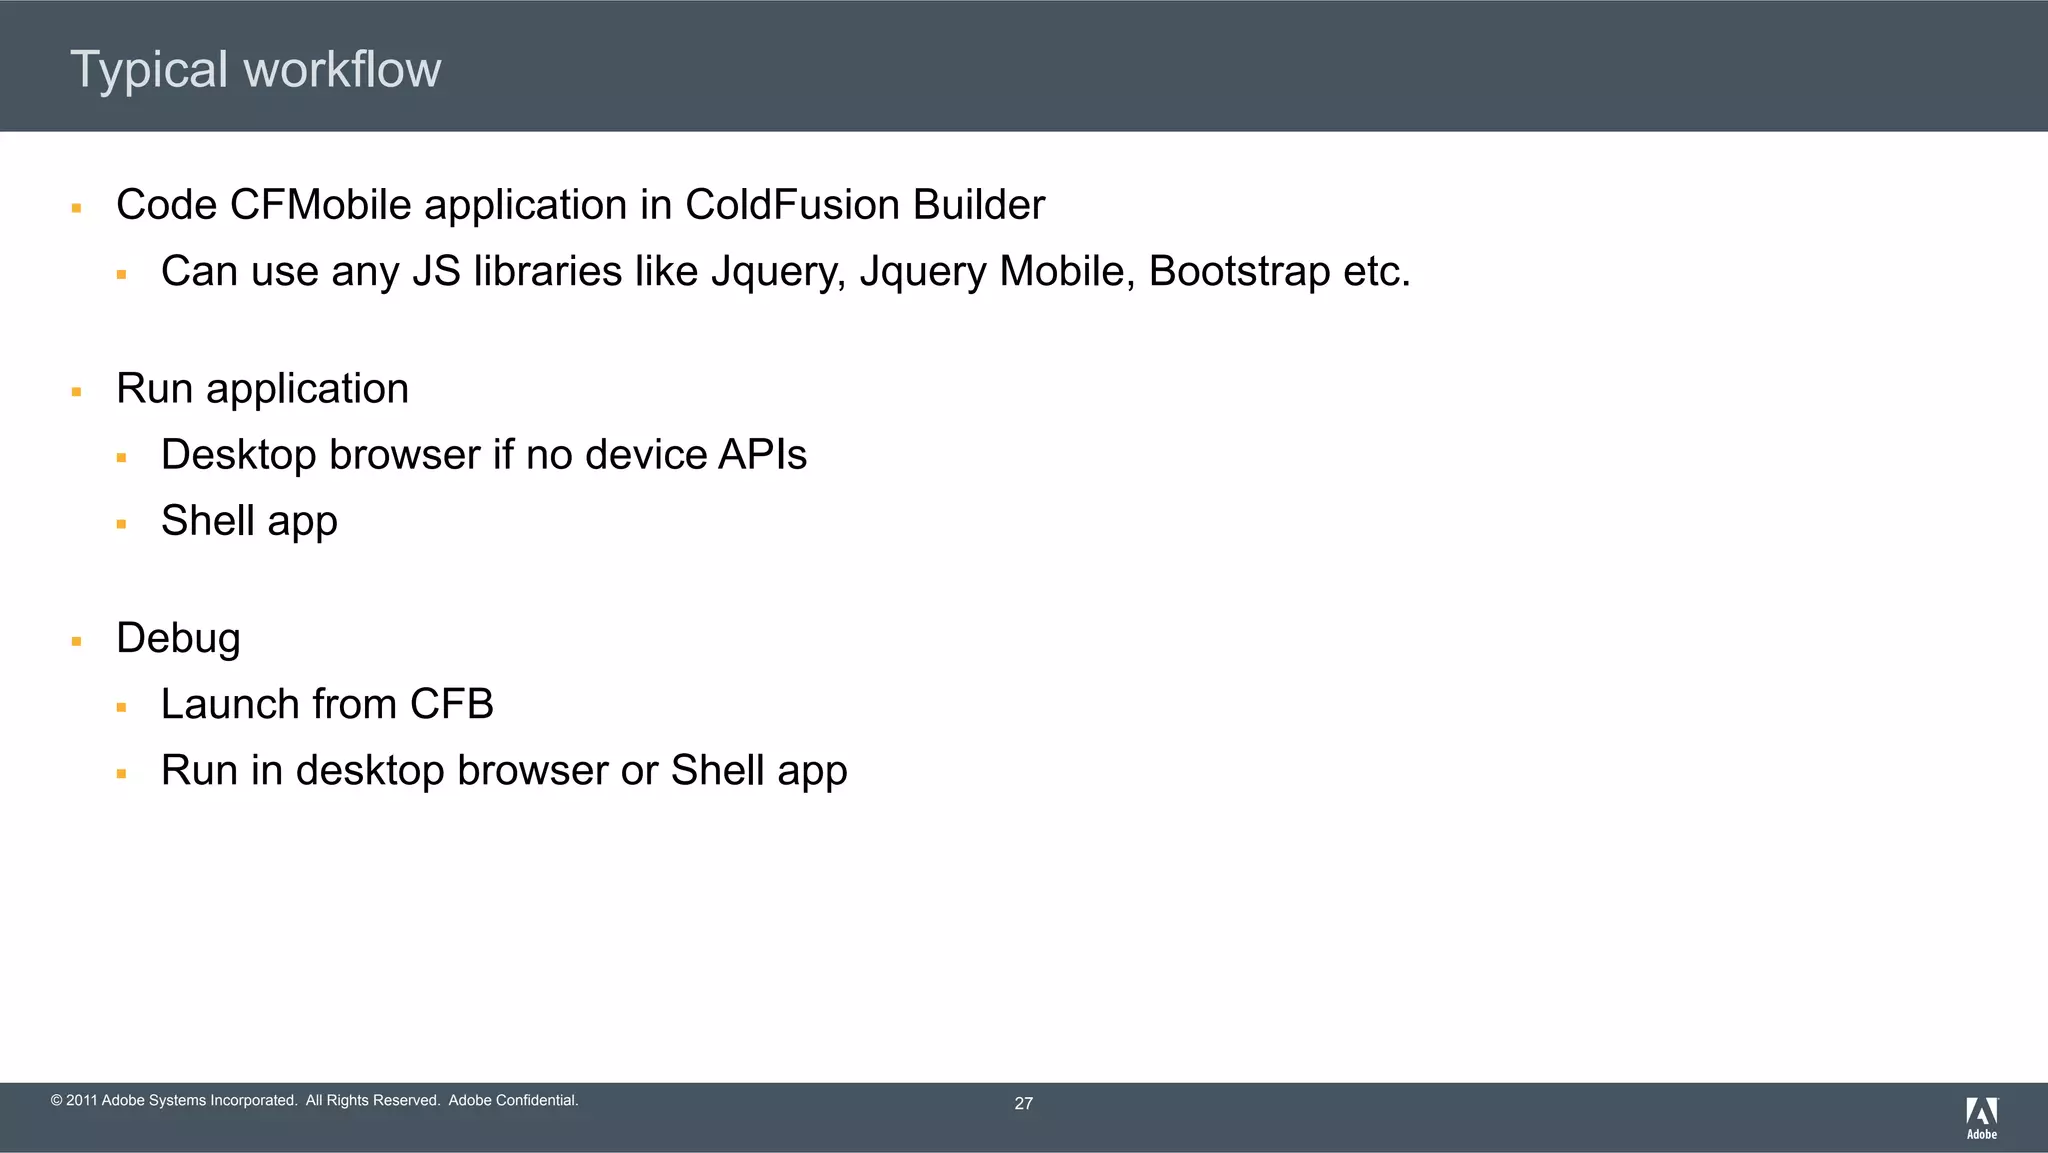
Task: Click the bullet before "Run in desktop browser"
Action: point(121,774)
